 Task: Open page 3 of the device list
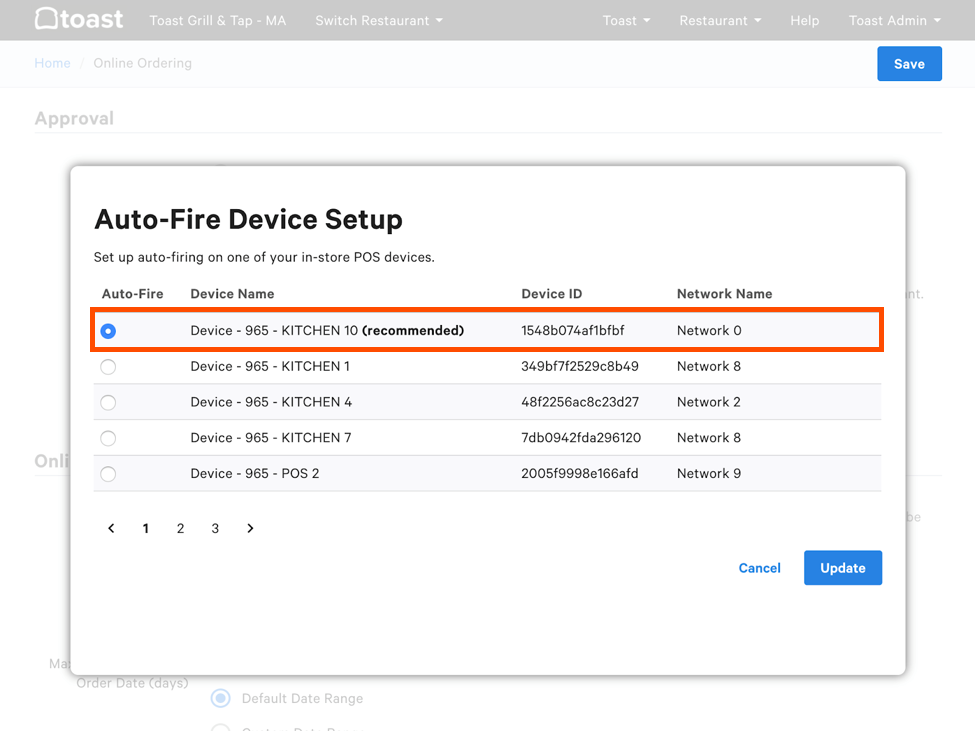coord(215,528)
